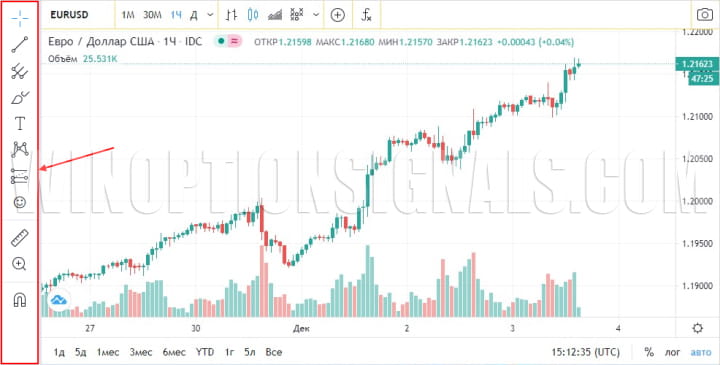The height and width of the screenshot is (365, 720).
Task: Activate the zoom in tool
Action: point(19,264)
